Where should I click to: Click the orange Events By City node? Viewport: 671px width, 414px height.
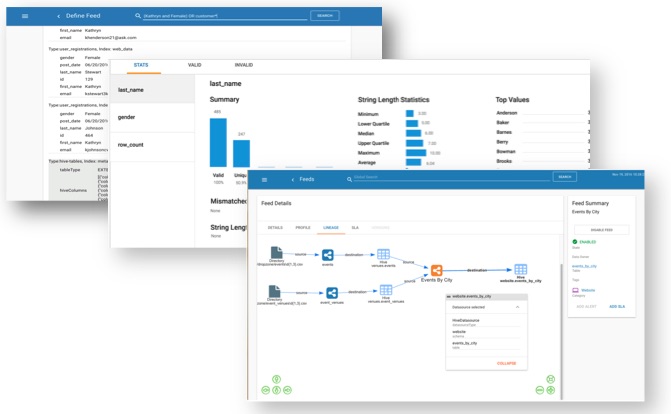436,271
